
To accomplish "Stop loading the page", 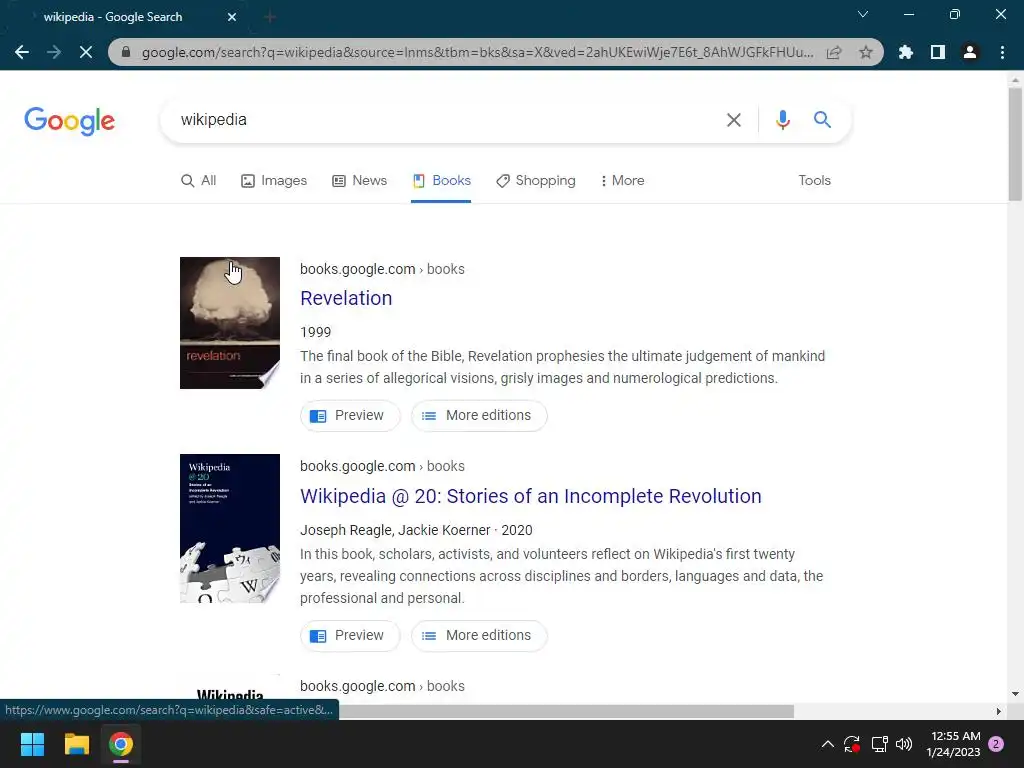I will click(86, 52).
